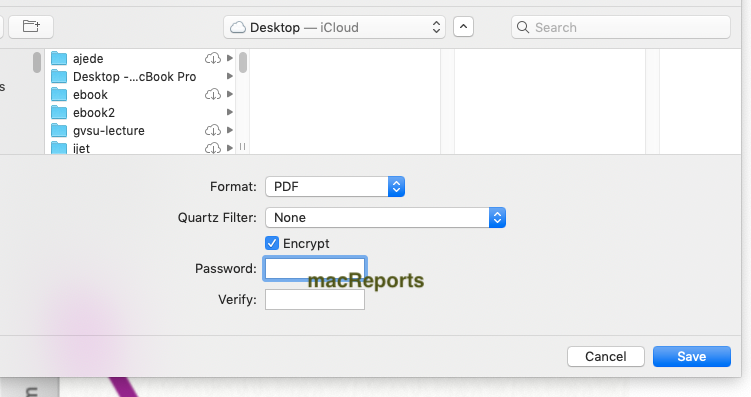
Task: Click the cloud download icon beside ijet
Action: [x=213, y=148]
